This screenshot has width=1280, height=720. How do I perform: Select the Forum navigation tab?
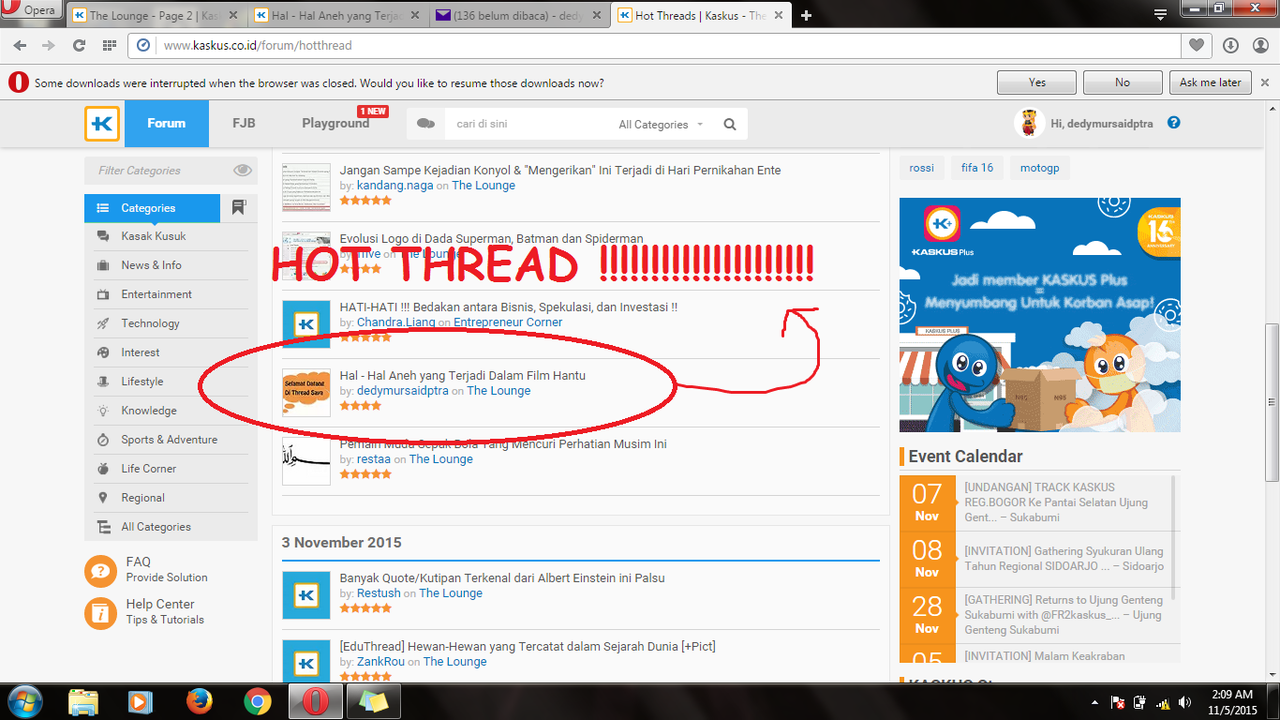(166, 123)
